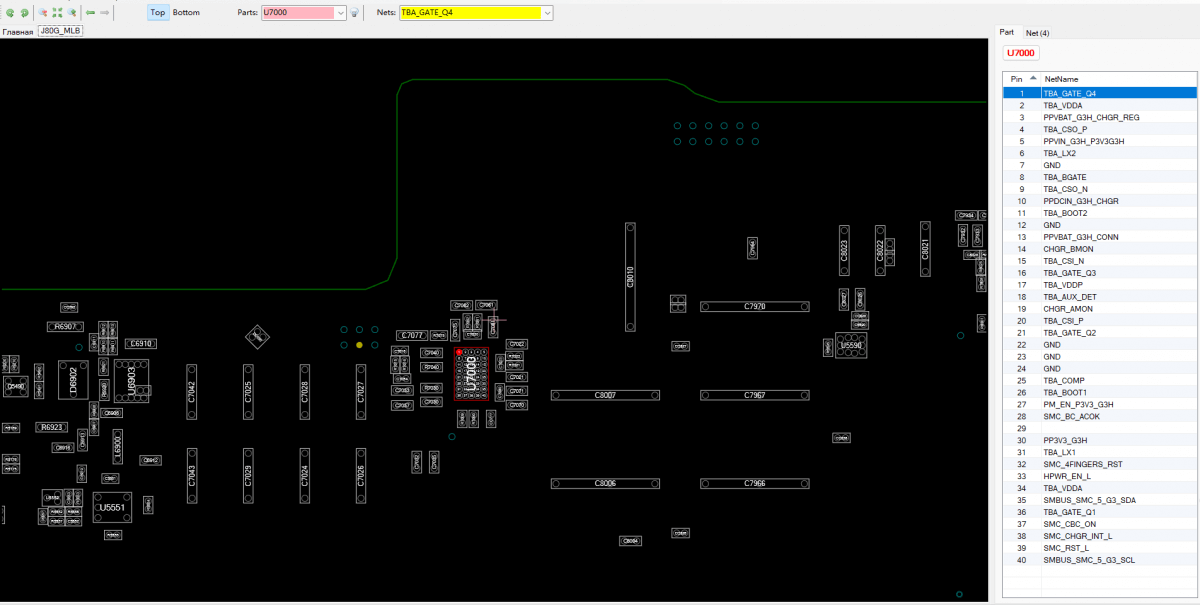This screenshot has width=1200, height=605.
Task: Open the Parts dropdown arrow
Action: tap(342, 13)
